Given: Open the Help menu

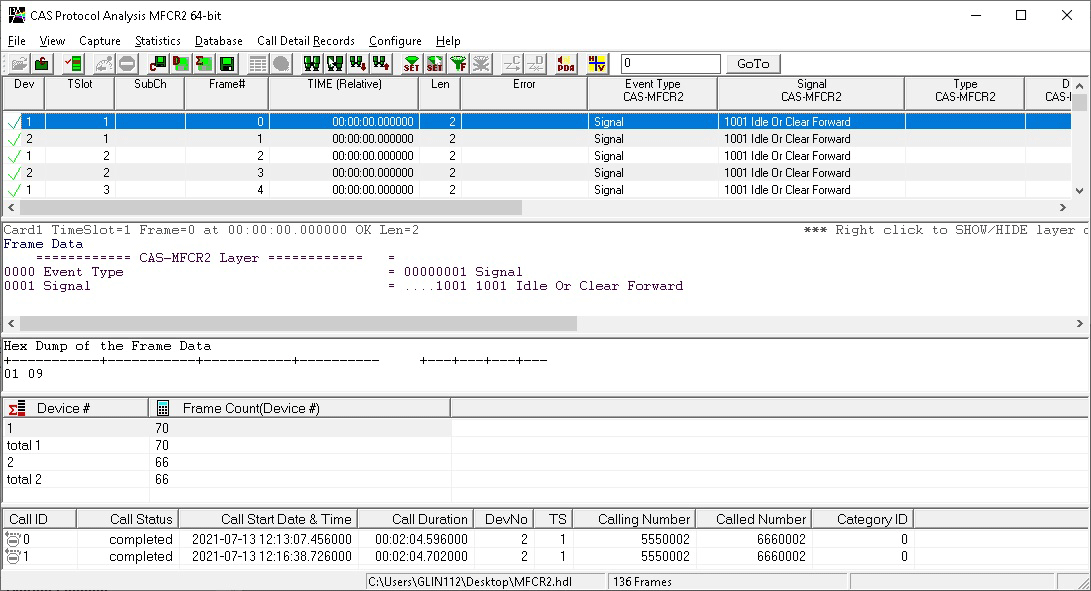Looking at the screenshot, I should 448,41.
